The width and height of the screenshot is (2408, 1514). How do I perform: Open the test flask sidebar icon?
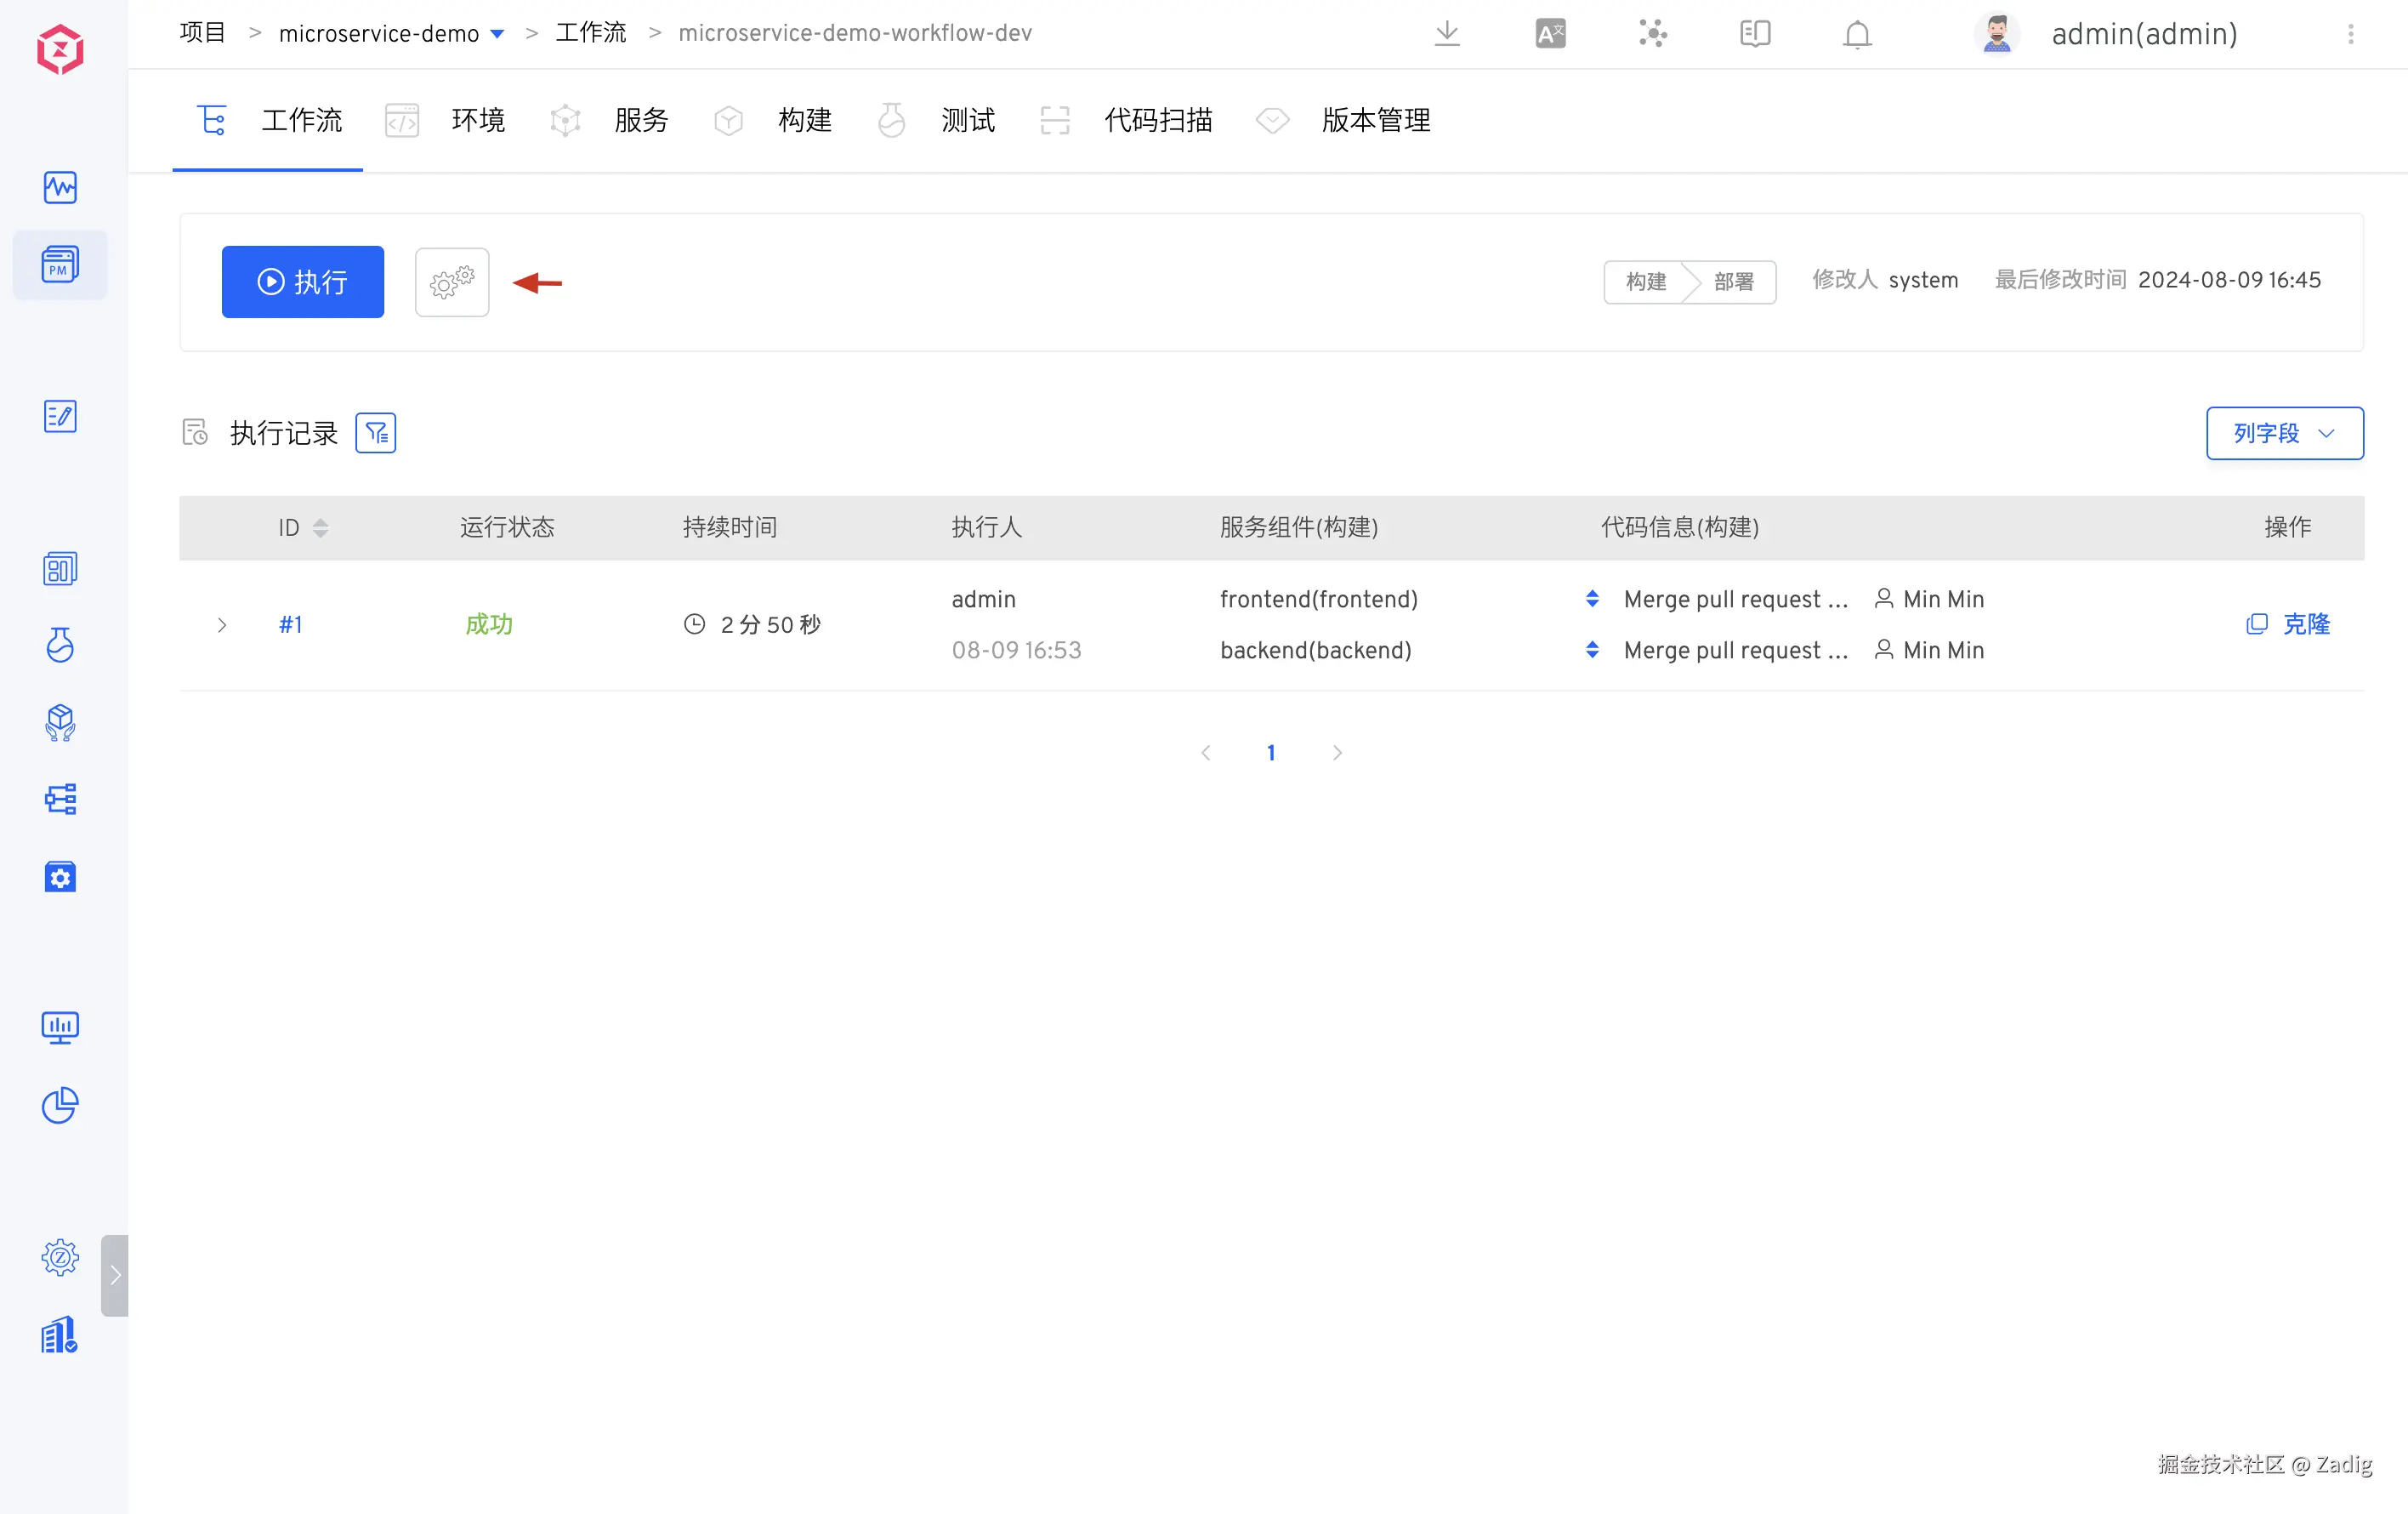tap(60, 645)
